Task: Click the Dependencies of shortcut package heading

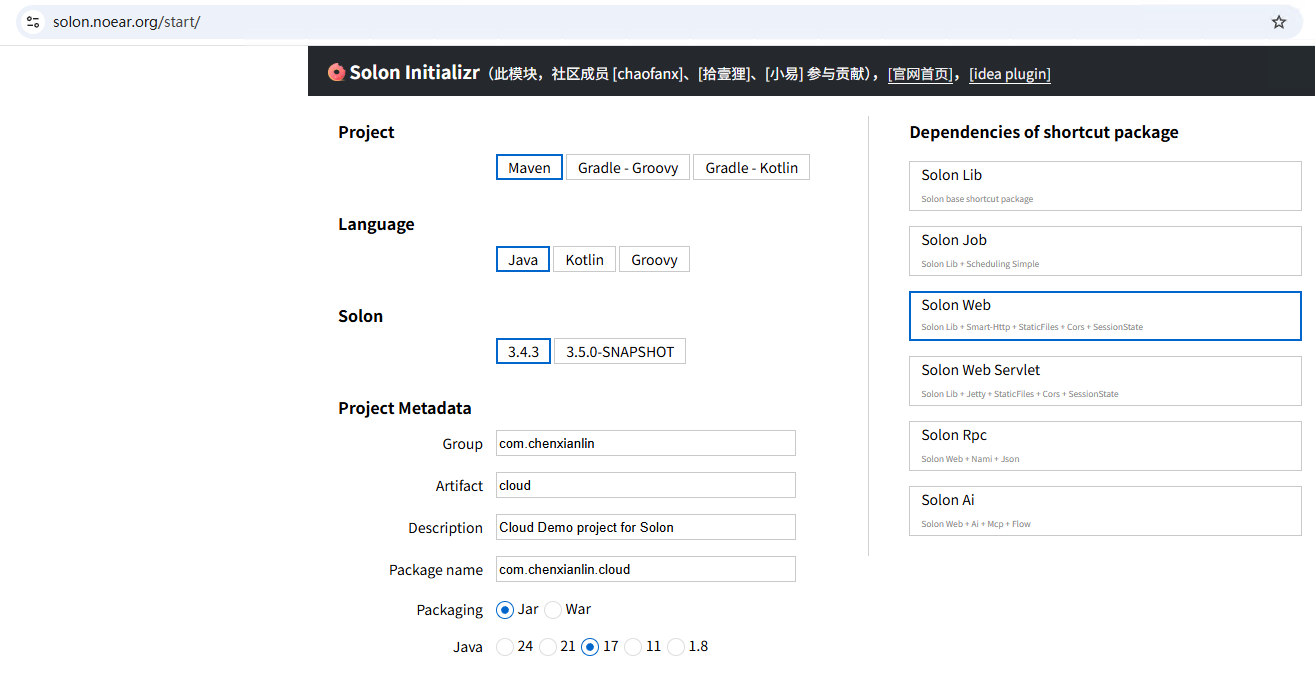Action: 1044,132
